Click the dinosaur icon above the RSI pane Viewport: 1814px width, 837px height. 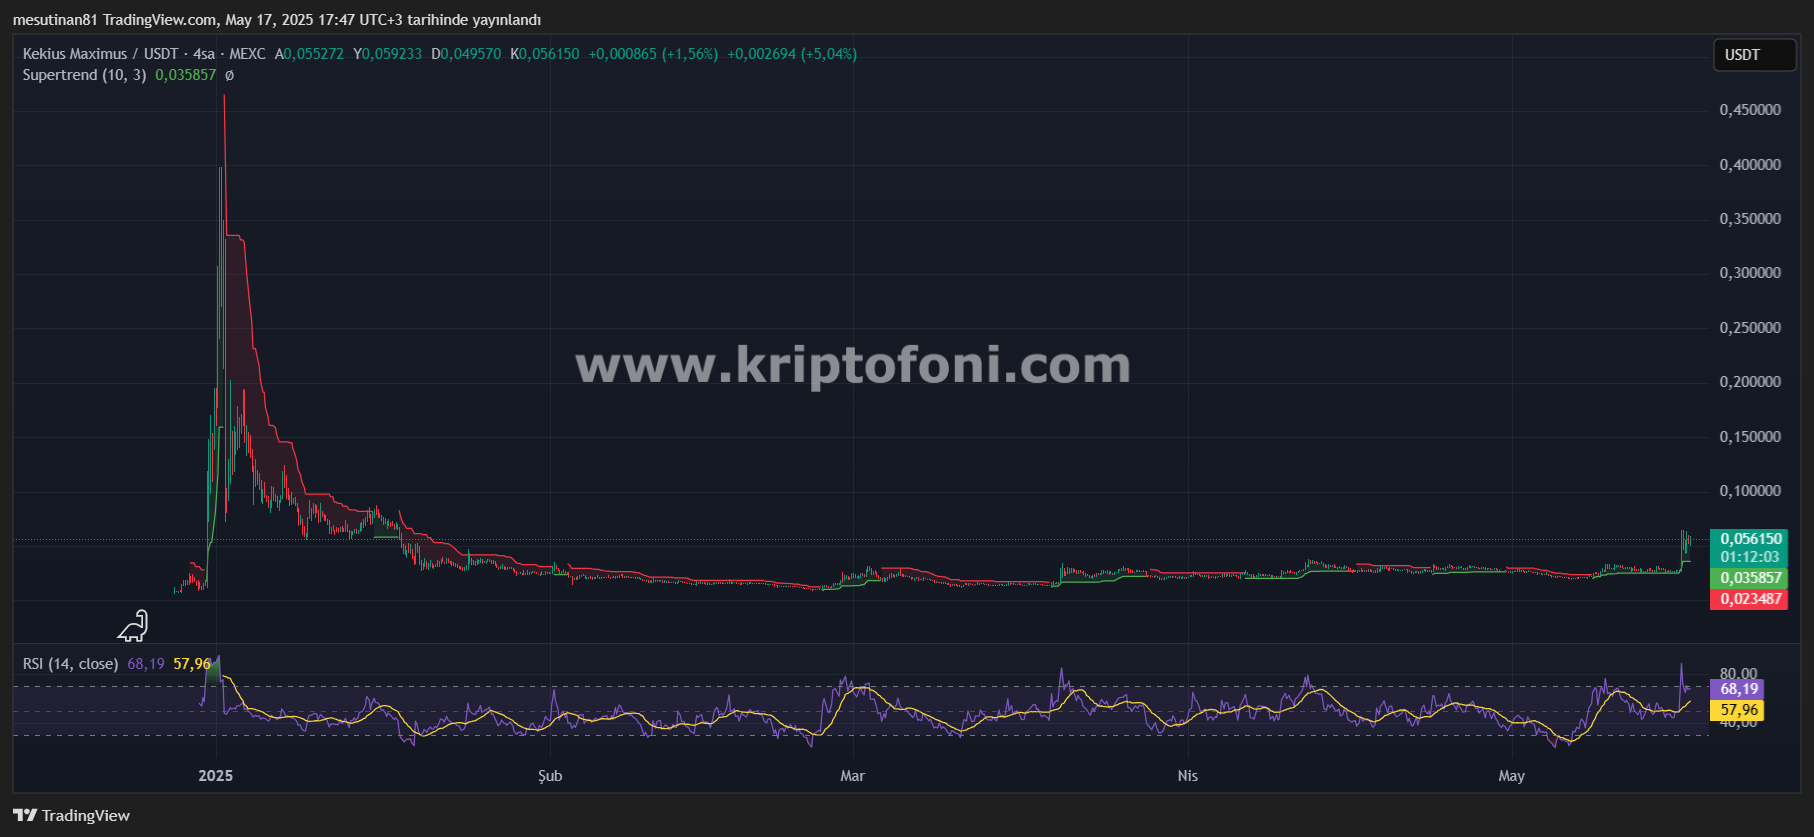coord(133,626)
